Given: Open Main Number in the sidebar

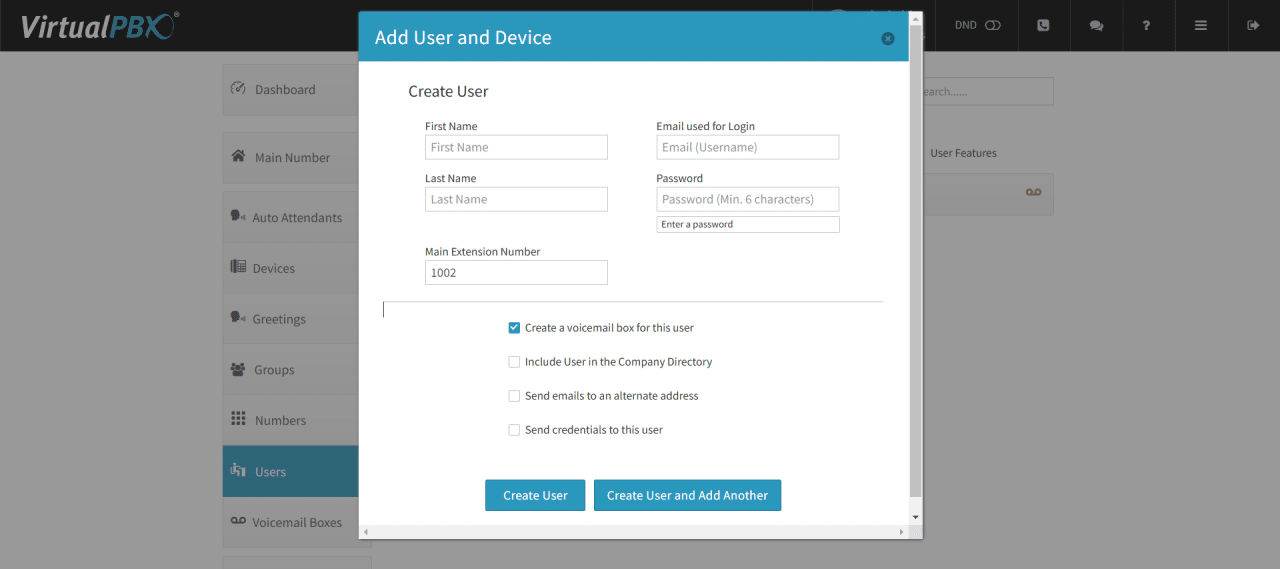Looking at the screenshot, I should click(290, 157).
